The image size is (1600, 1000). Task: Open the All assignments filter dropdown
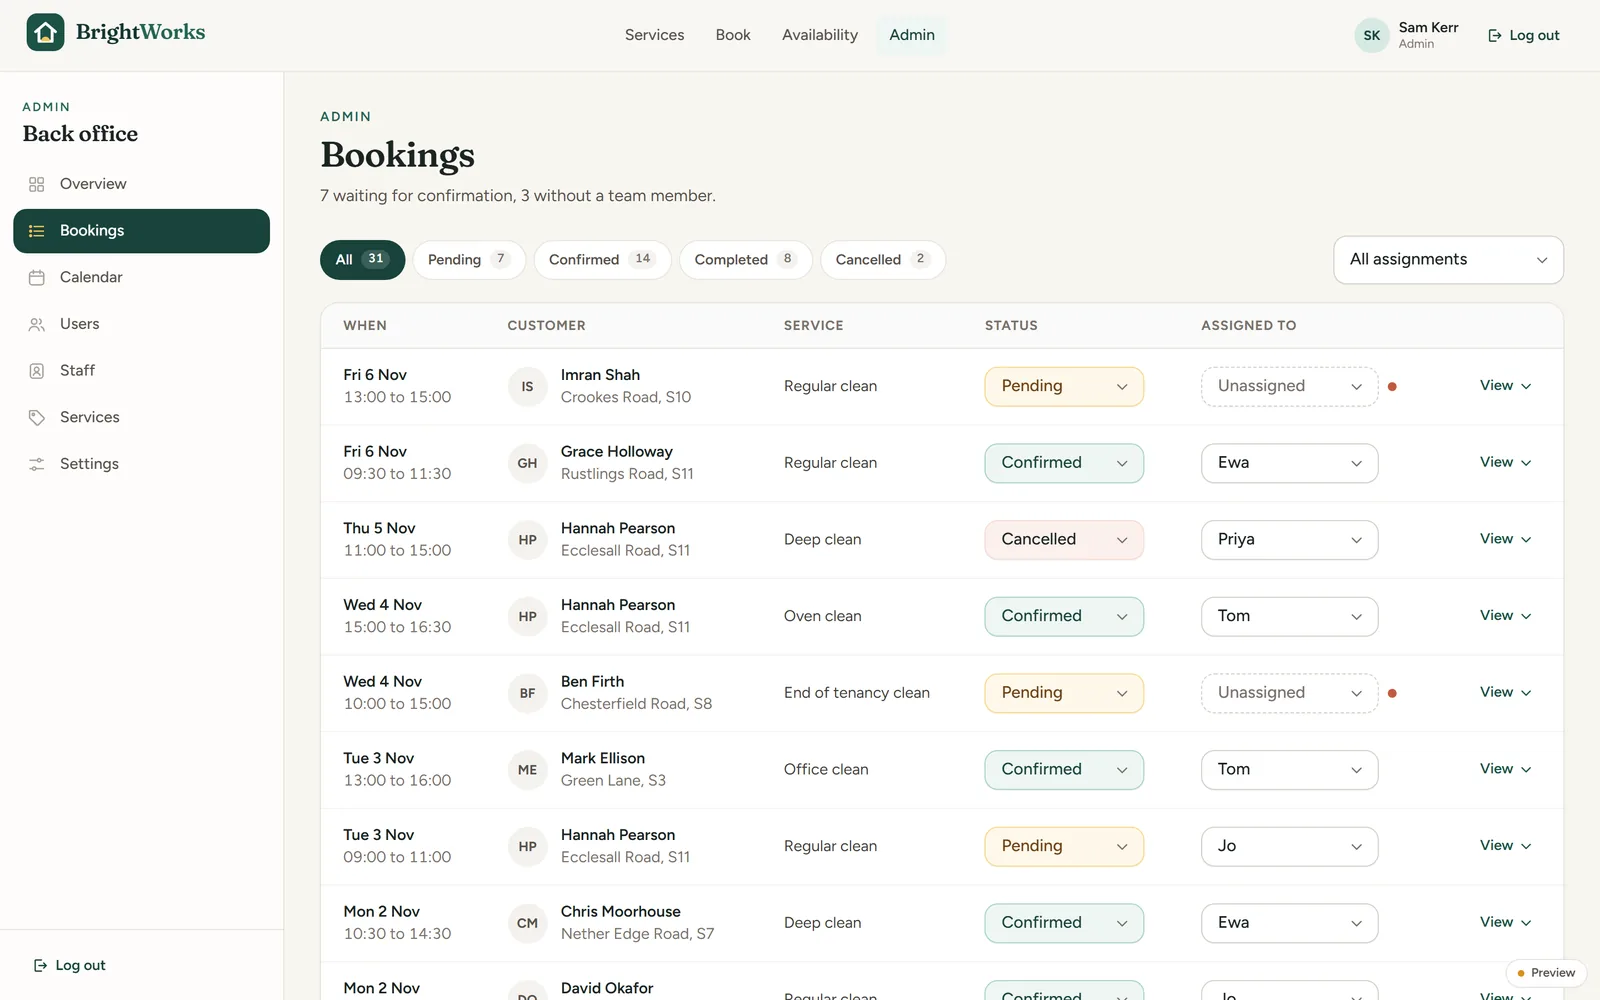[x=1448, y=260]
